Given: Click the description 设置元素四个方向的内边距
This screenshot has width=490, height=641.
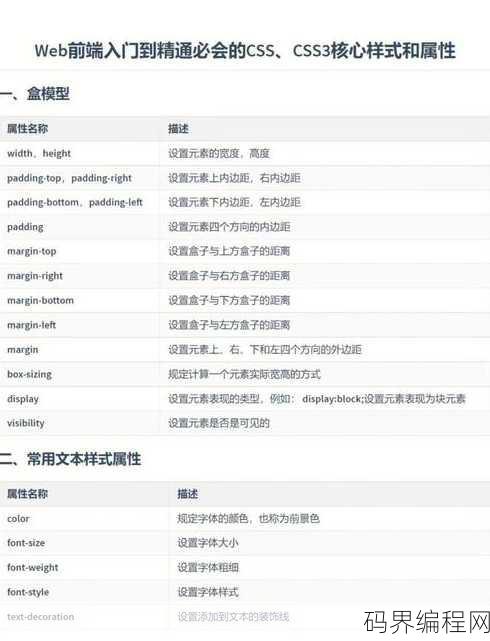Looking at the screenshot, I should click(x=229, y=227).
